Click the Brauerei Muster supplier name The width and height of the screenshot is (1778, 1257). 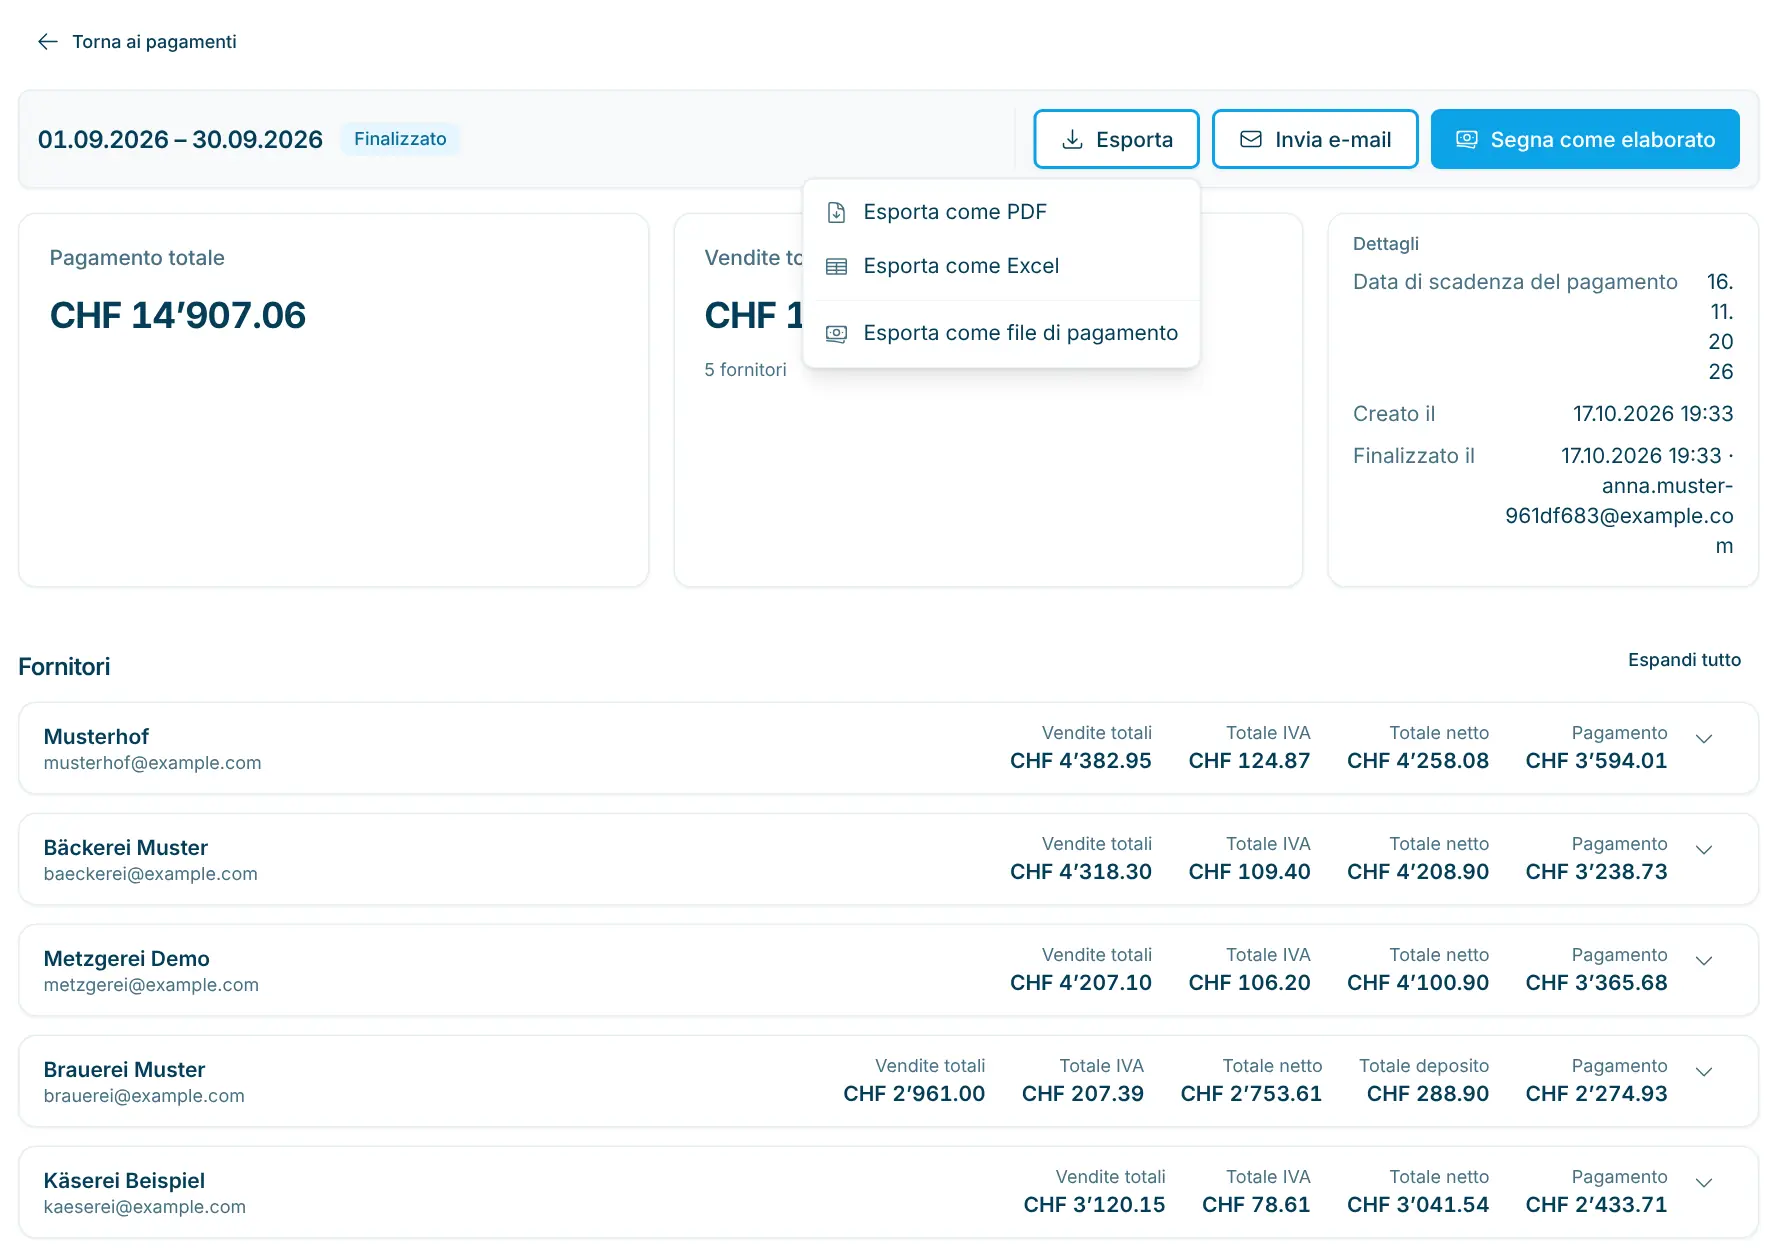click(124, 1070)
